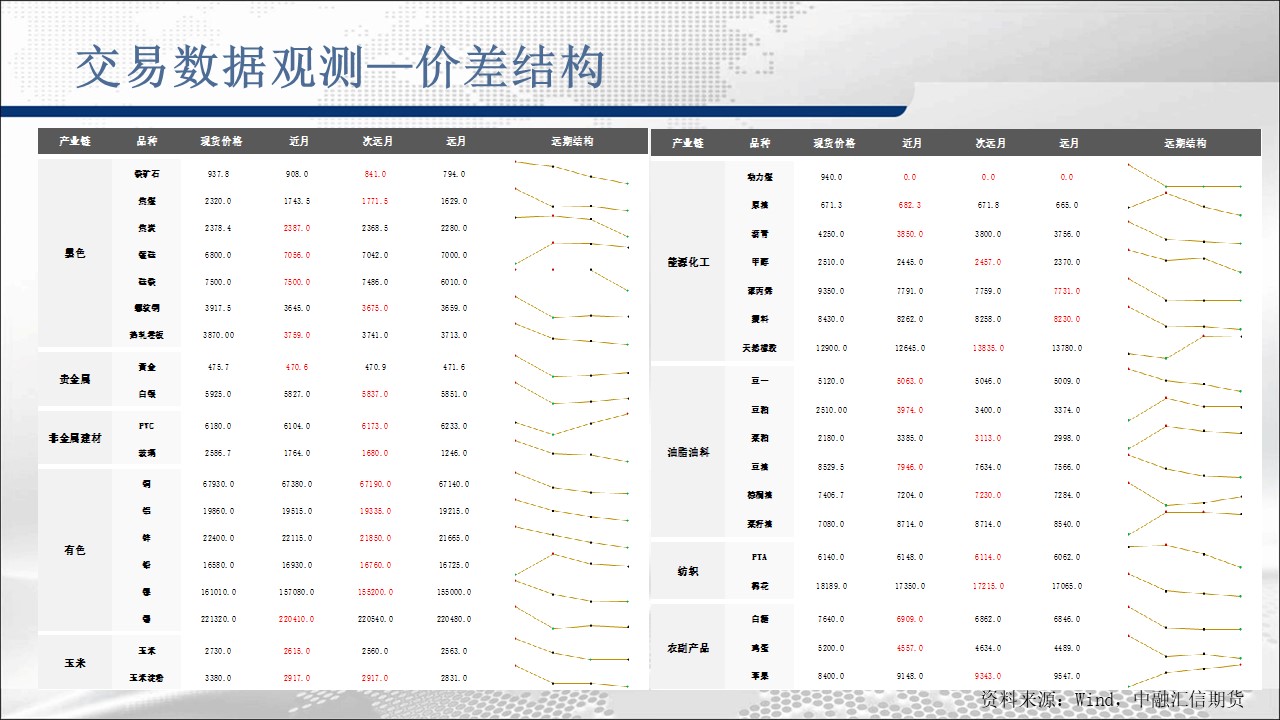Screen dimensions: 1280x720
Task: Click the spot value 18189.0
Action: (x=832, y=586)
